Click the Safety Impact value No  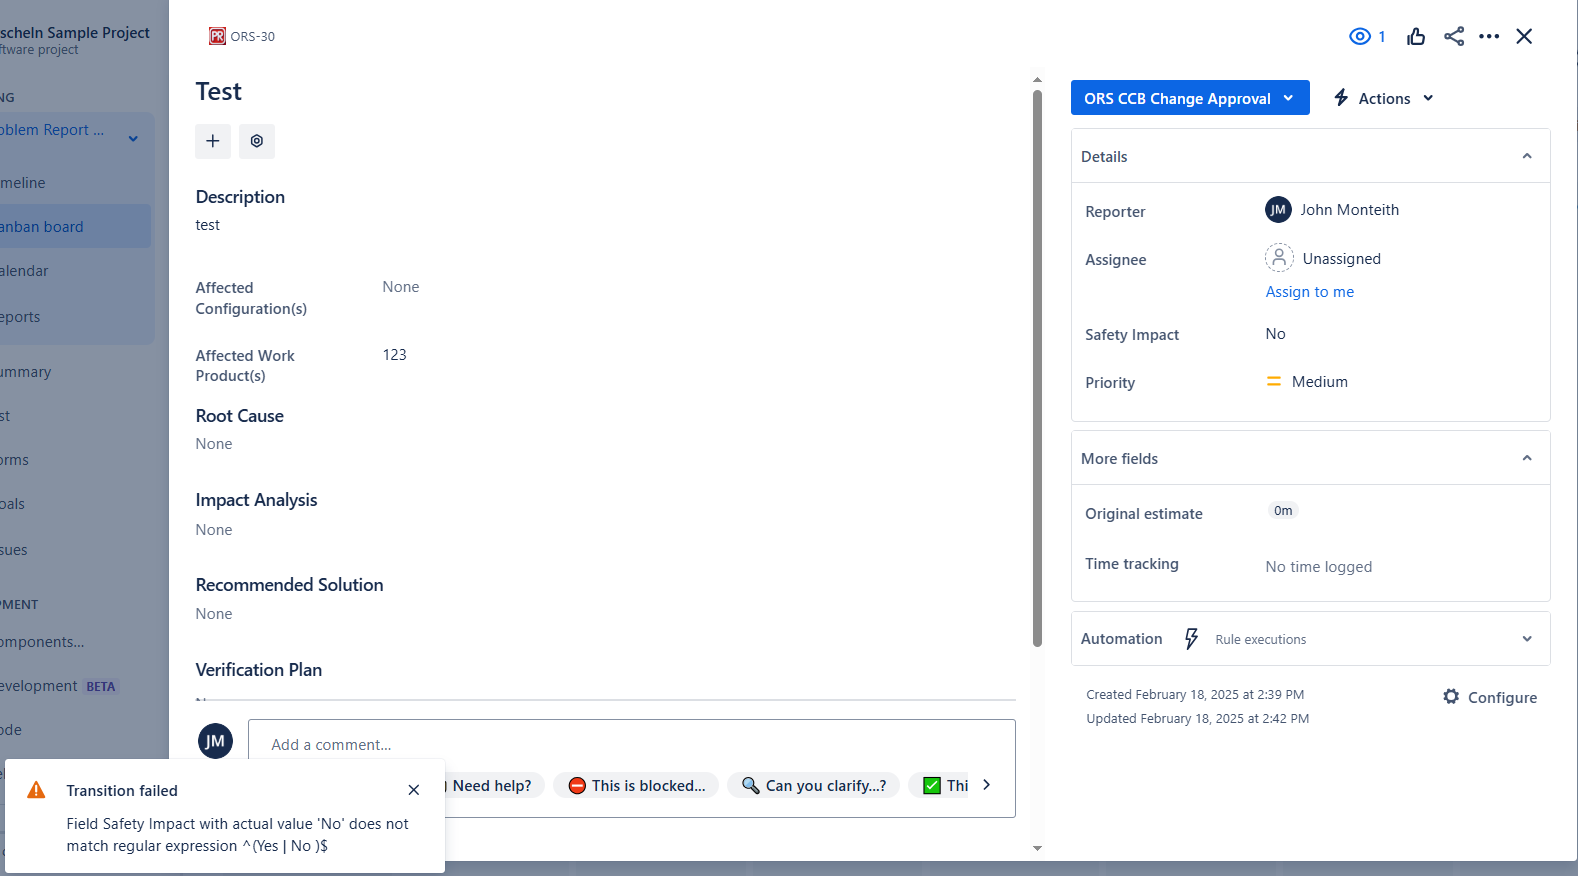coord(1276,334)
